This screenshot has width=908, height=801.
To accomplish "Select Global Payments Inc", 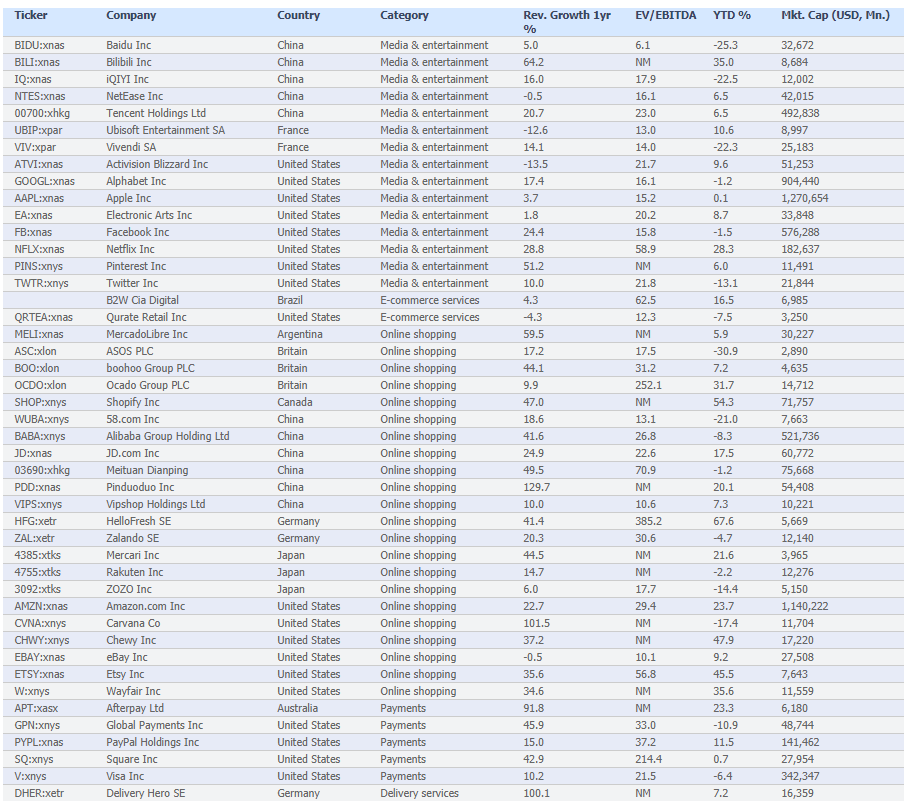I will 155,725.
